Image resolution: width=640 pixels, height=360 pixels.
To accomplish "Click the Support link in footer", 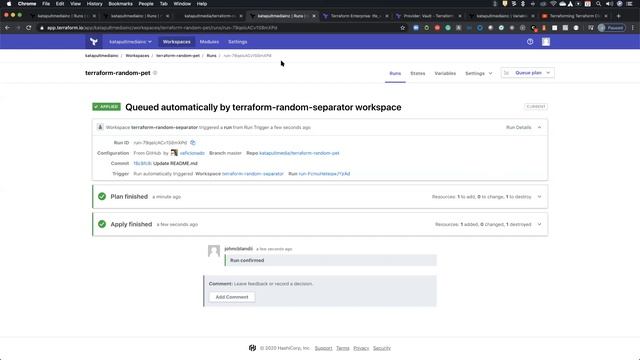I will 323,348.
